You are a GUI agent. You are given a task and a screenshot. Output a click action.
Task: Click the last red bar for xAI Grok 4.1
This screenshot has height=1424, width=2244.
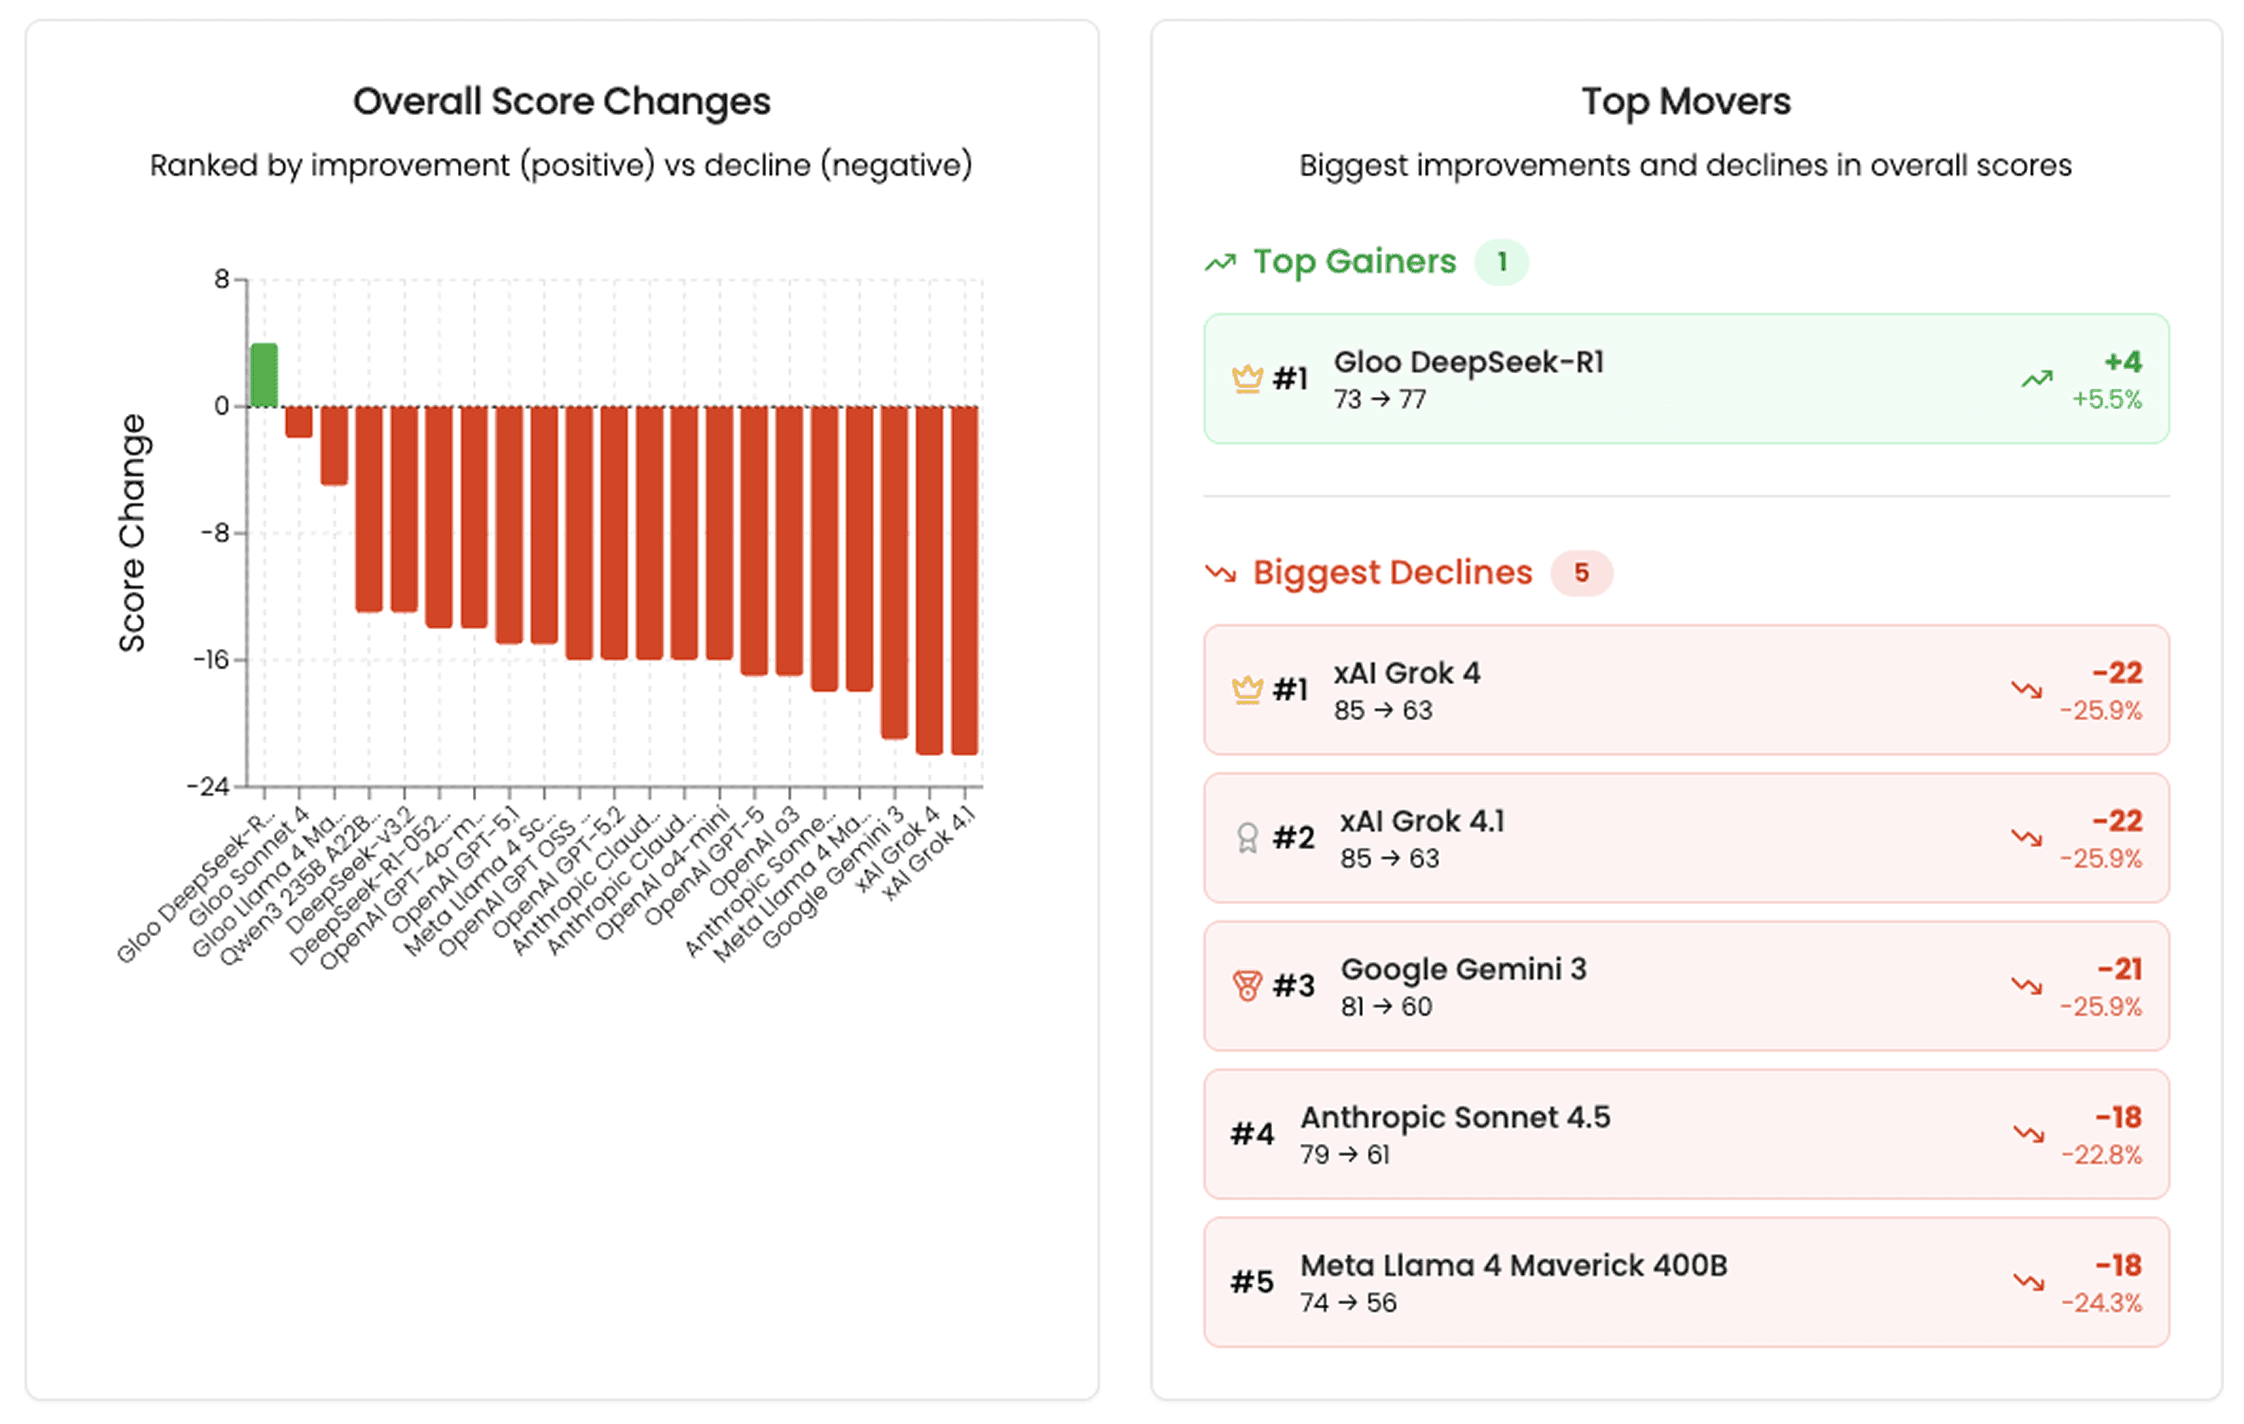(x=964, y=580)
